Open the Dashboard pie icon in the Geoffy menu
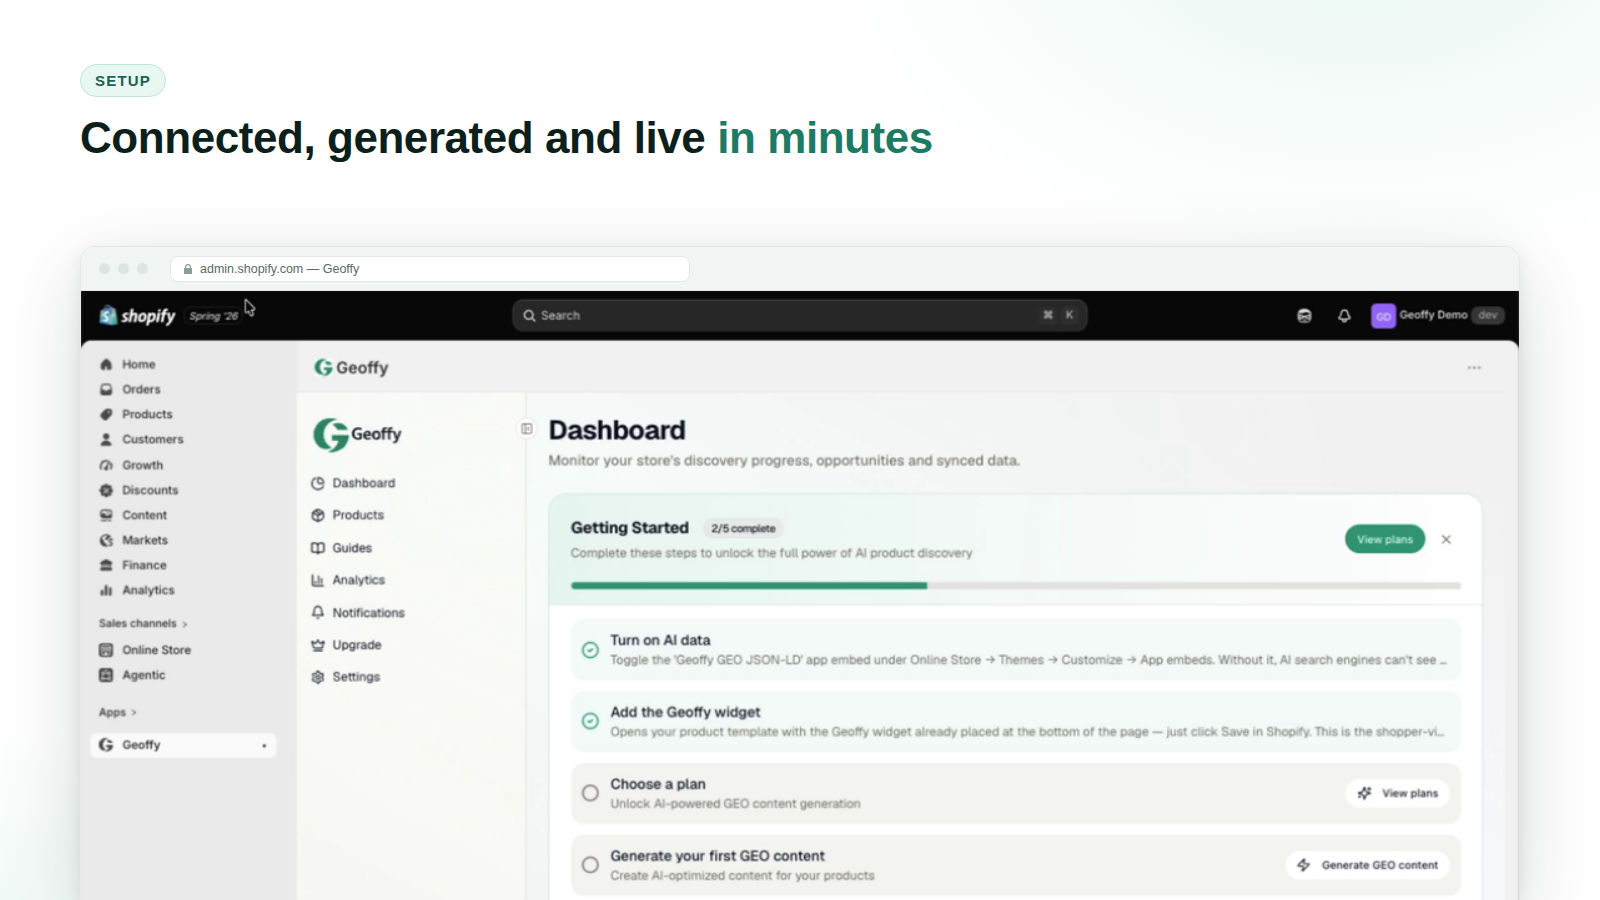 pyautogui.click(x=318, y=483)
